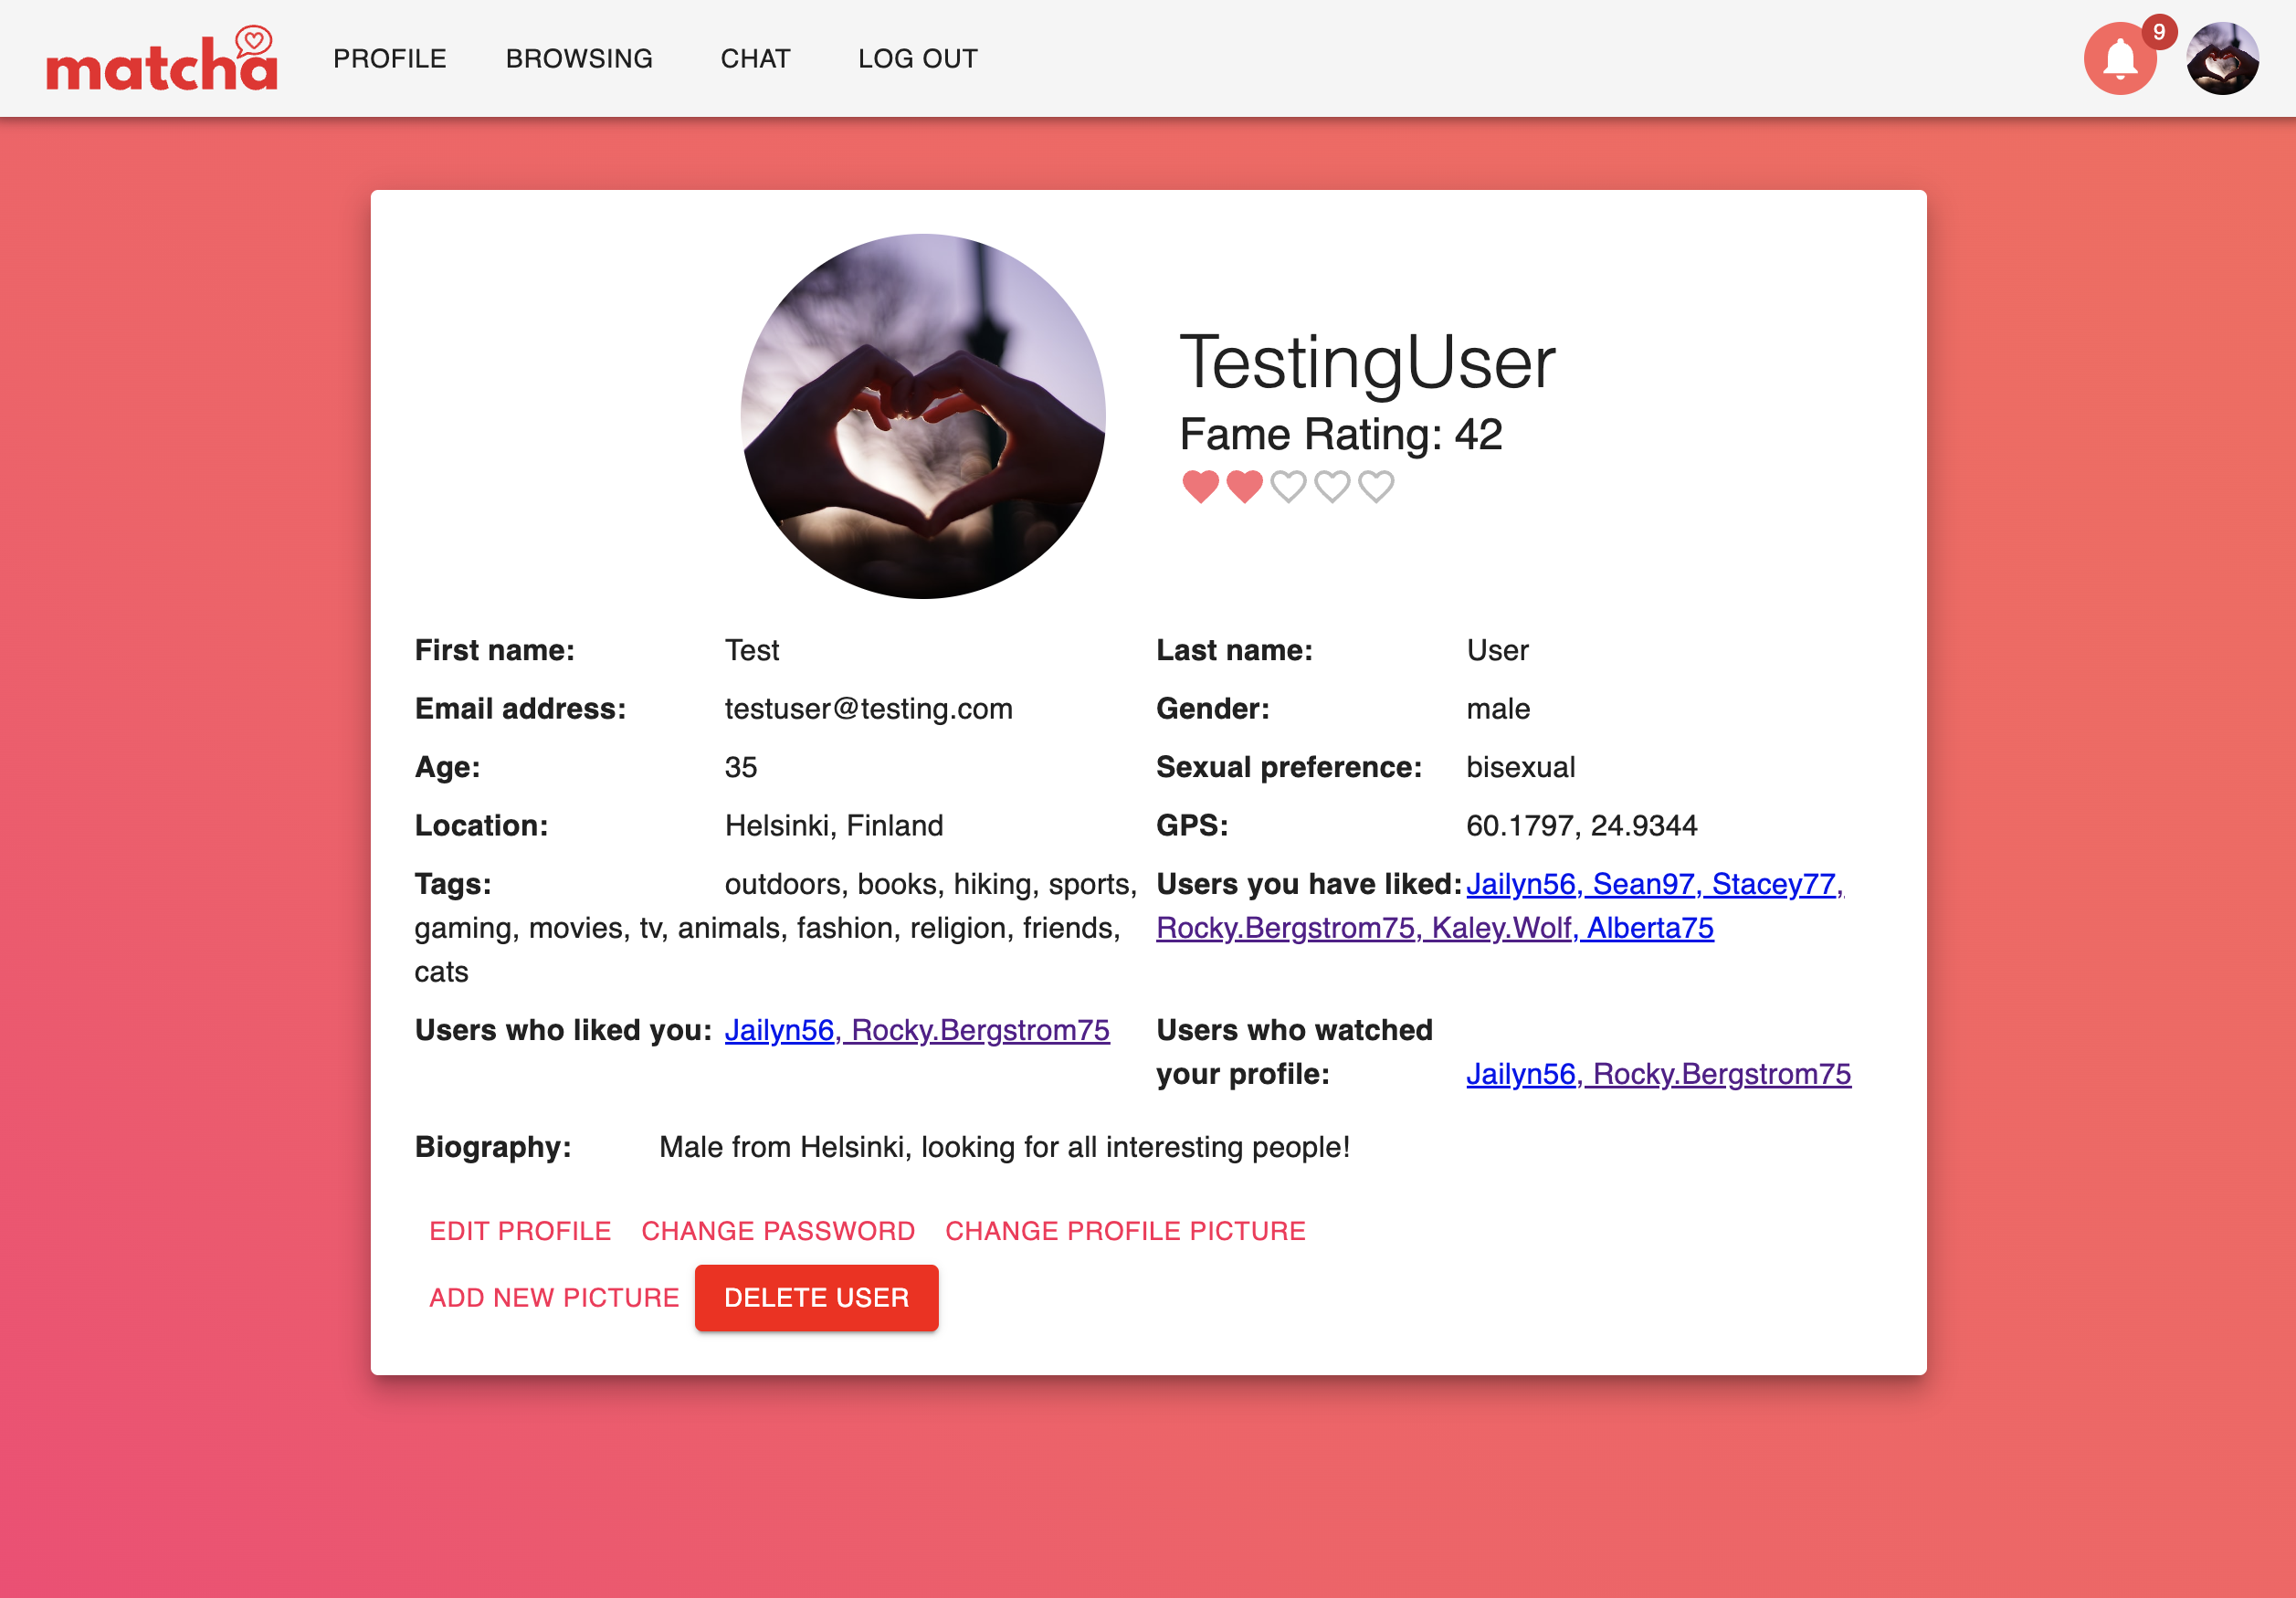This screenshot has height=1598, width=2296.
Task: Click EDIT PROFILE link
Action: (521, 1230)
